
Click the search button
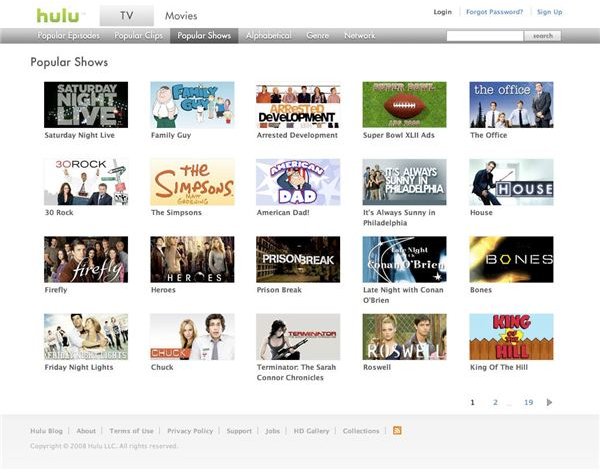coord(543,36)
